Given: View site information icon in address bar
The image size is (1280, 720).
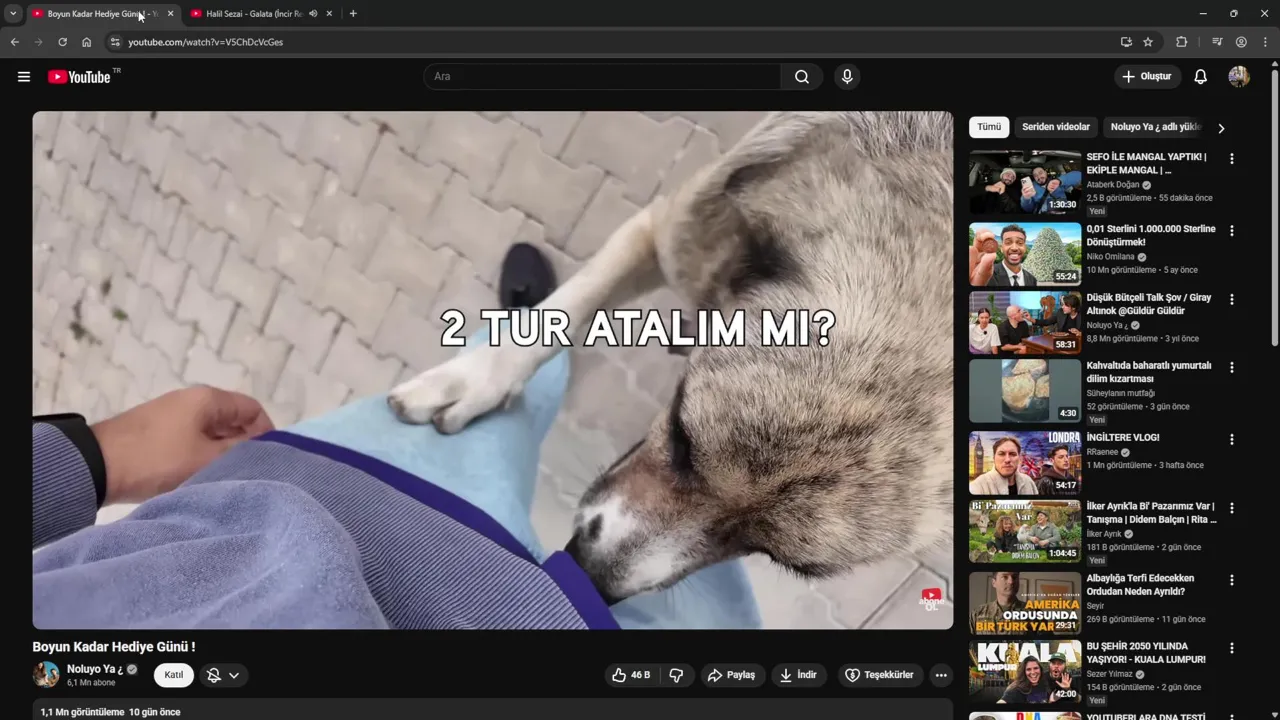Looking at the screenshot, I should [115, 42].
